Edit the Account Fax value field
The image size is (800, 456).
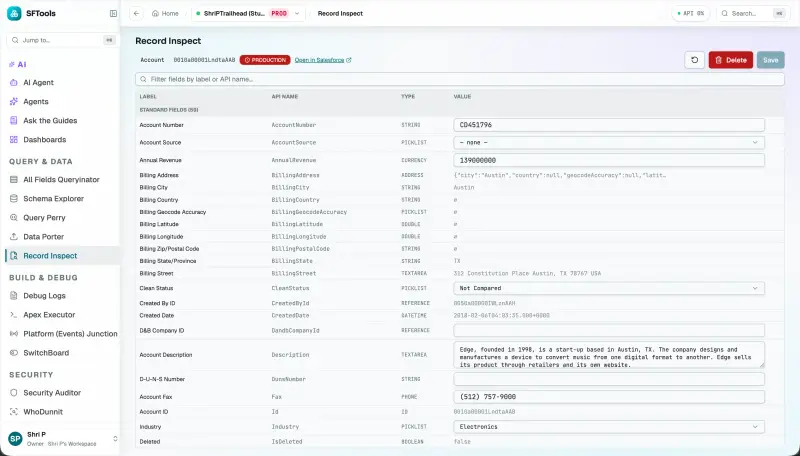click(x=609, y=397)
